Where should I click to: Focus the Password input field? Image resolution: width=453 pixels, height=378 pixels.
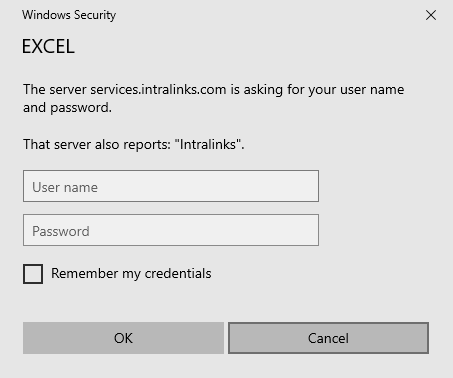(x=171, y=230)
